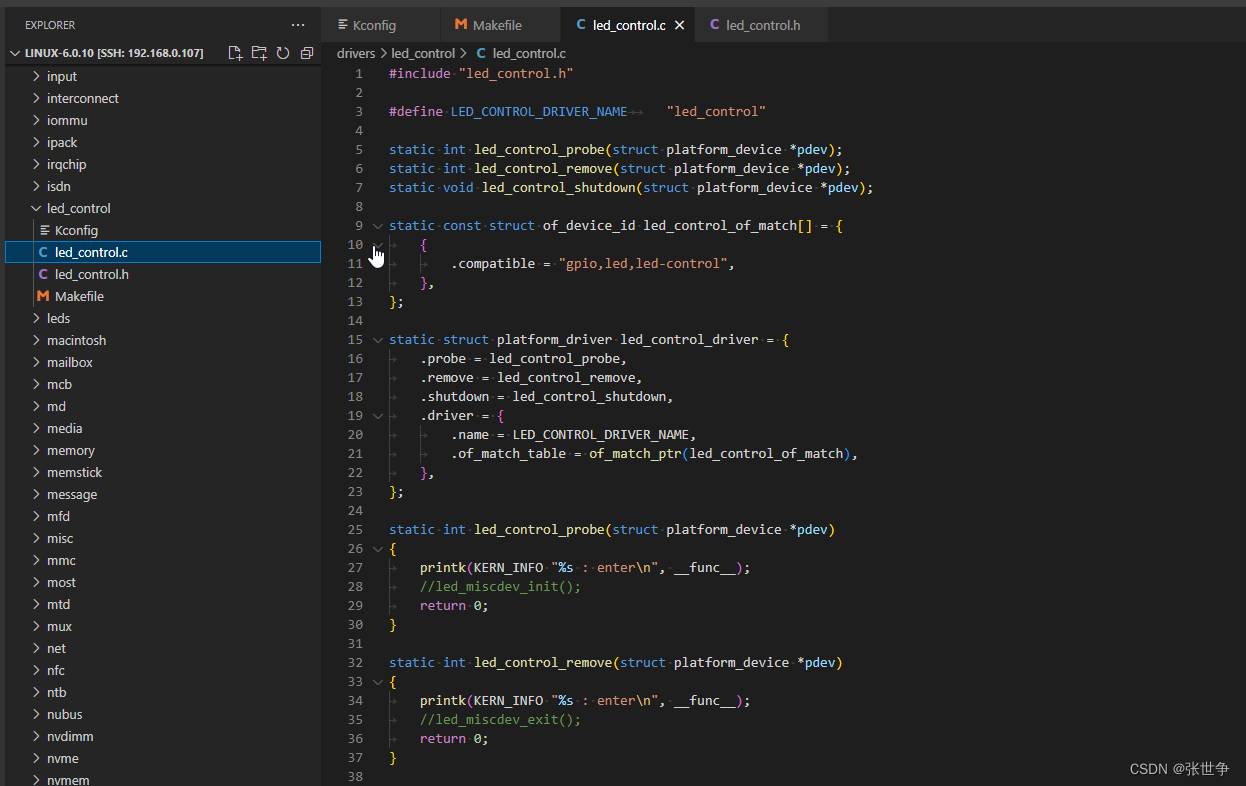The height and width of the screenshot is (786, 1246).
Task: Fold the platform_driver struct at line 15
Action: pyautogui.click(x=378, y=340)
